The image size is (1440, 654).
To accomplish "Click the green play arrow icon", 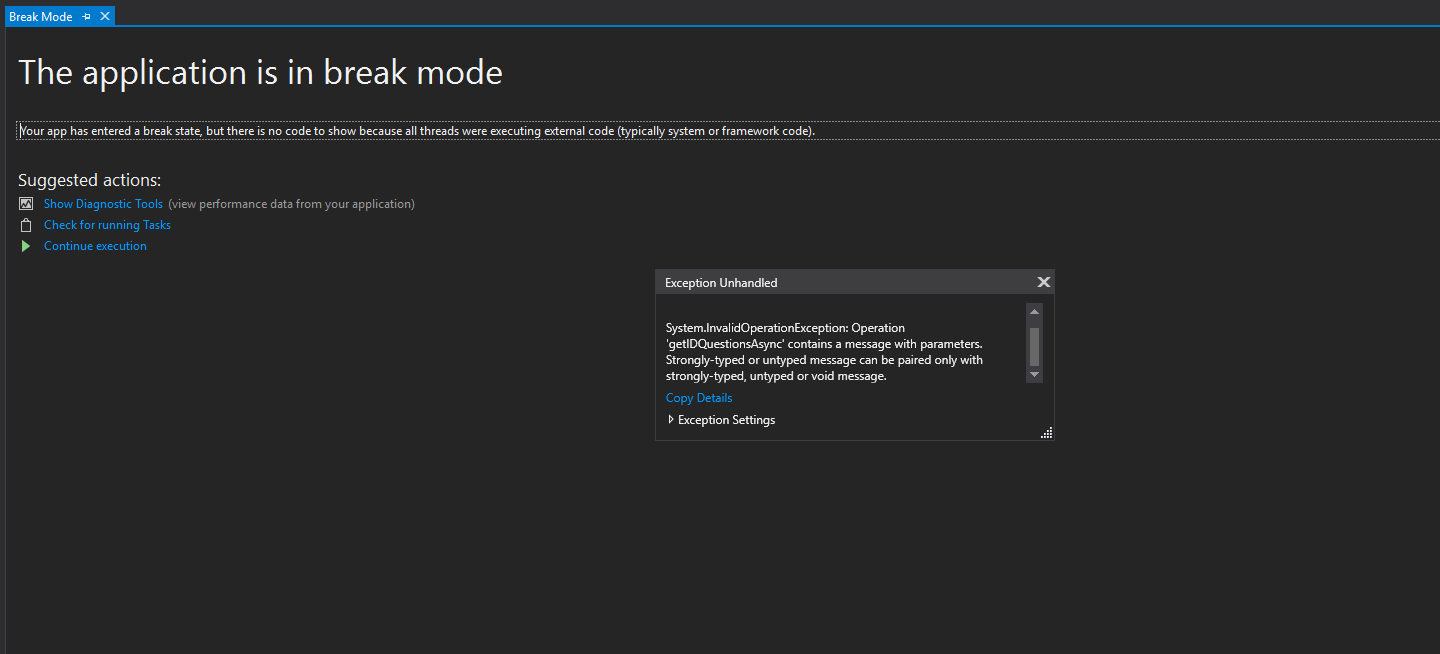I will [x=26, y=246].
